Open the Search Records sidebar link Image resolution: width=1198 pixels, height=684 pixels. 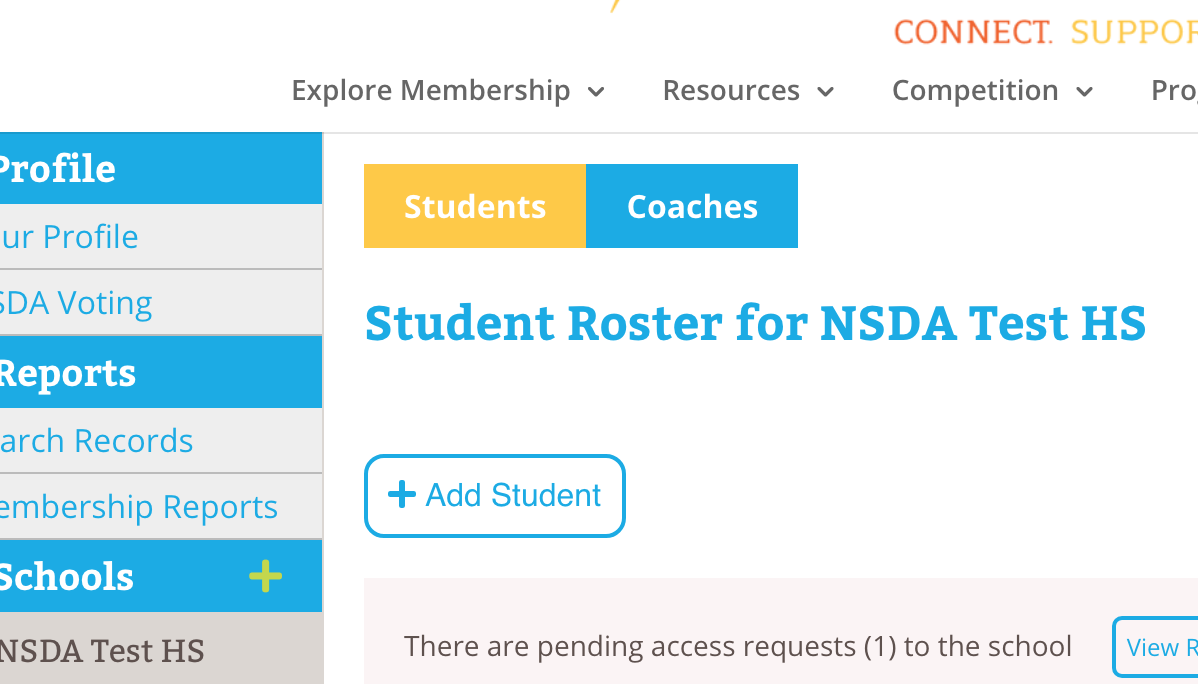[96, 441]
